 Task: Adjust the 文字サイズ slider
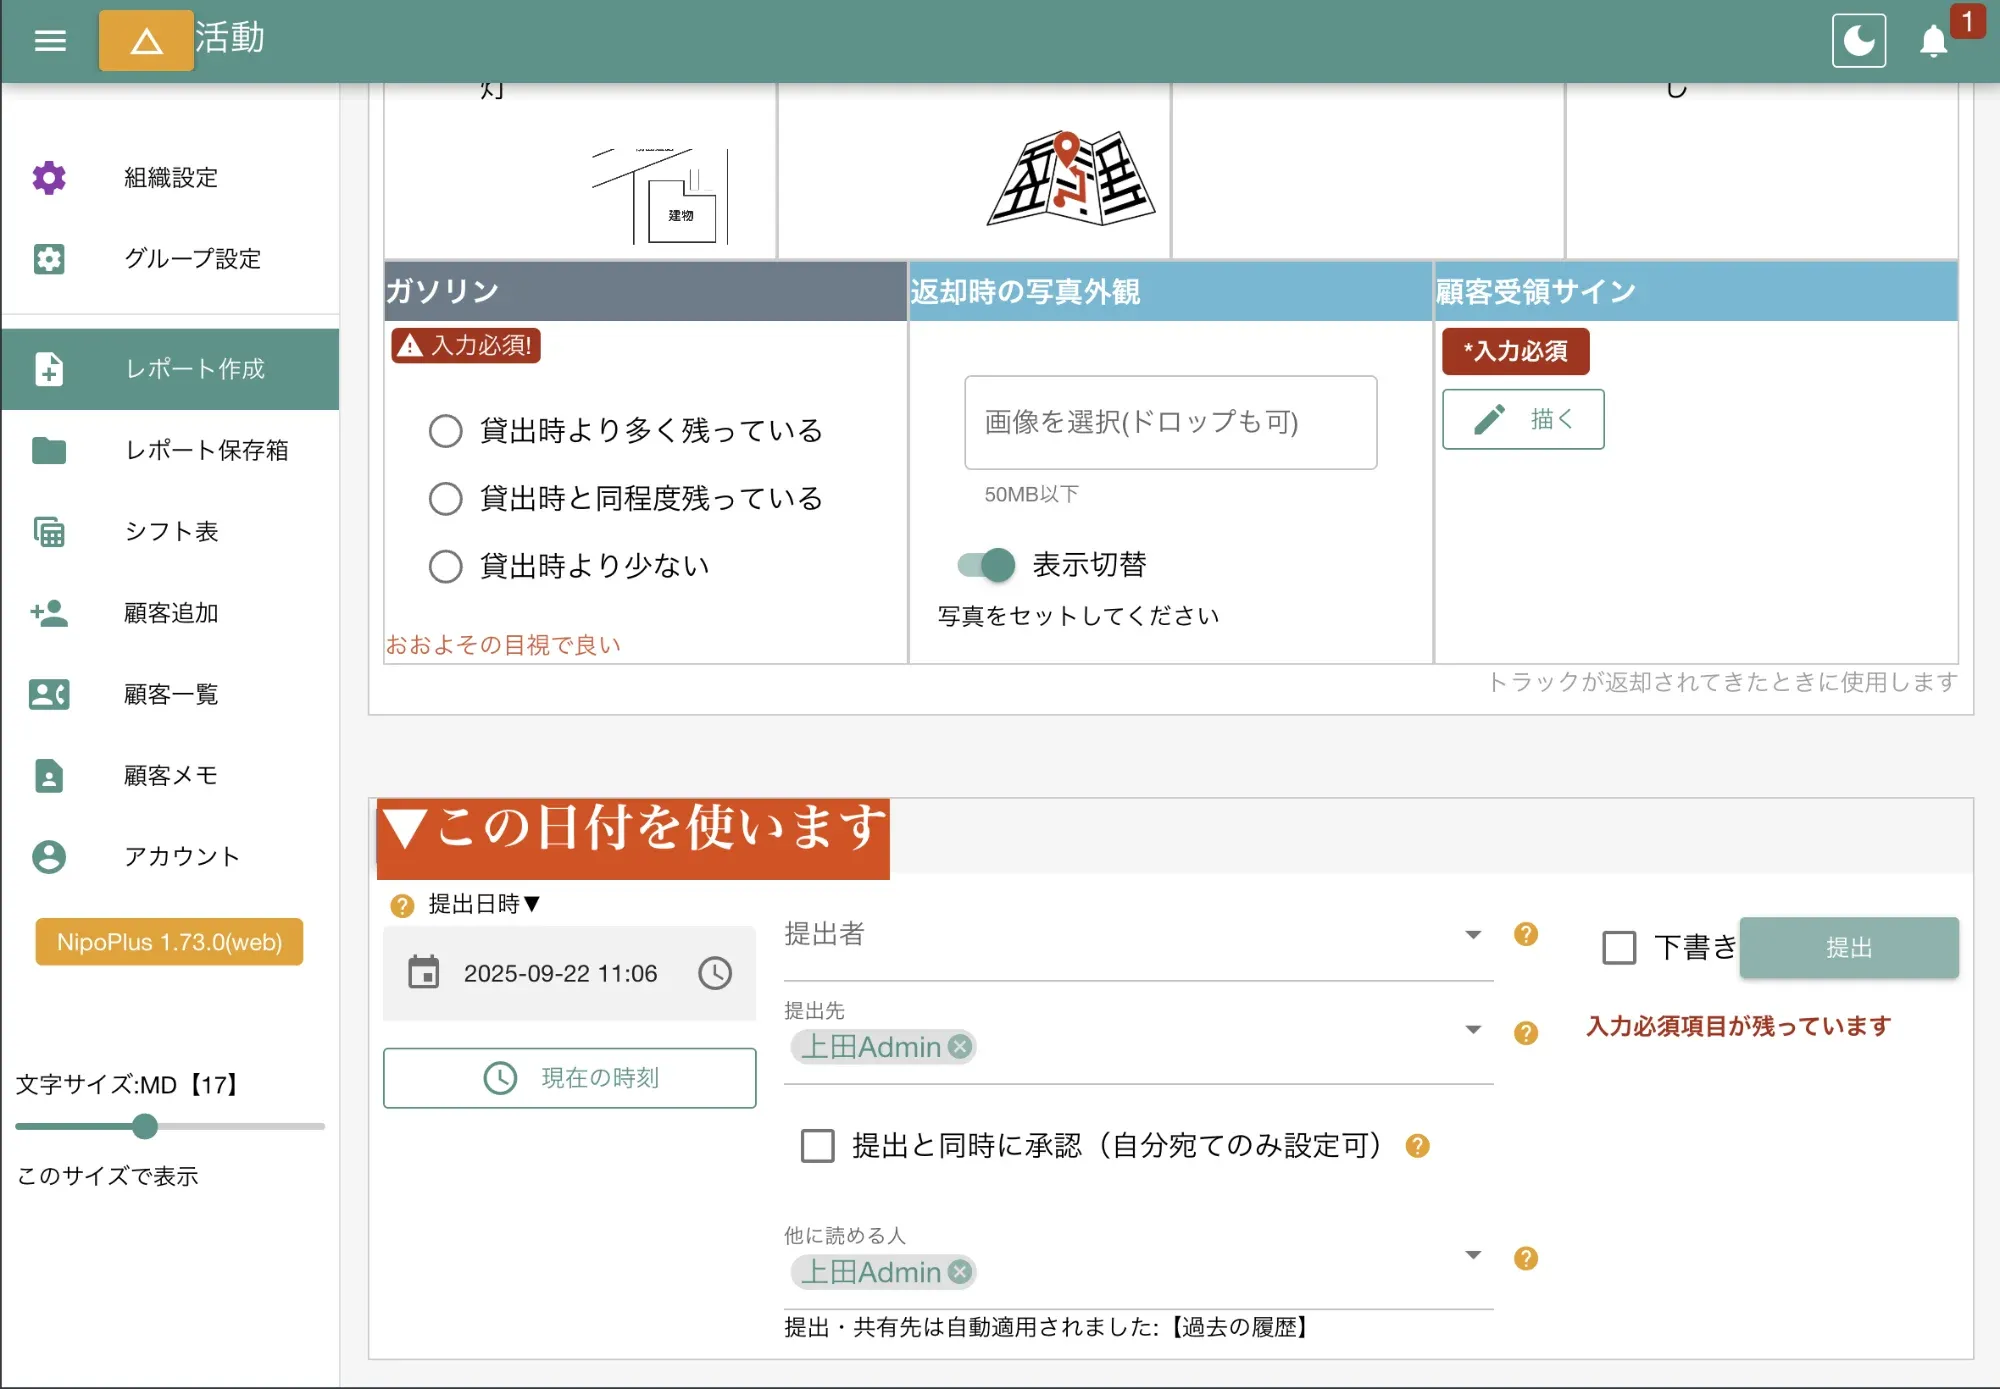pyautogui.click(x=144, y=1127)
